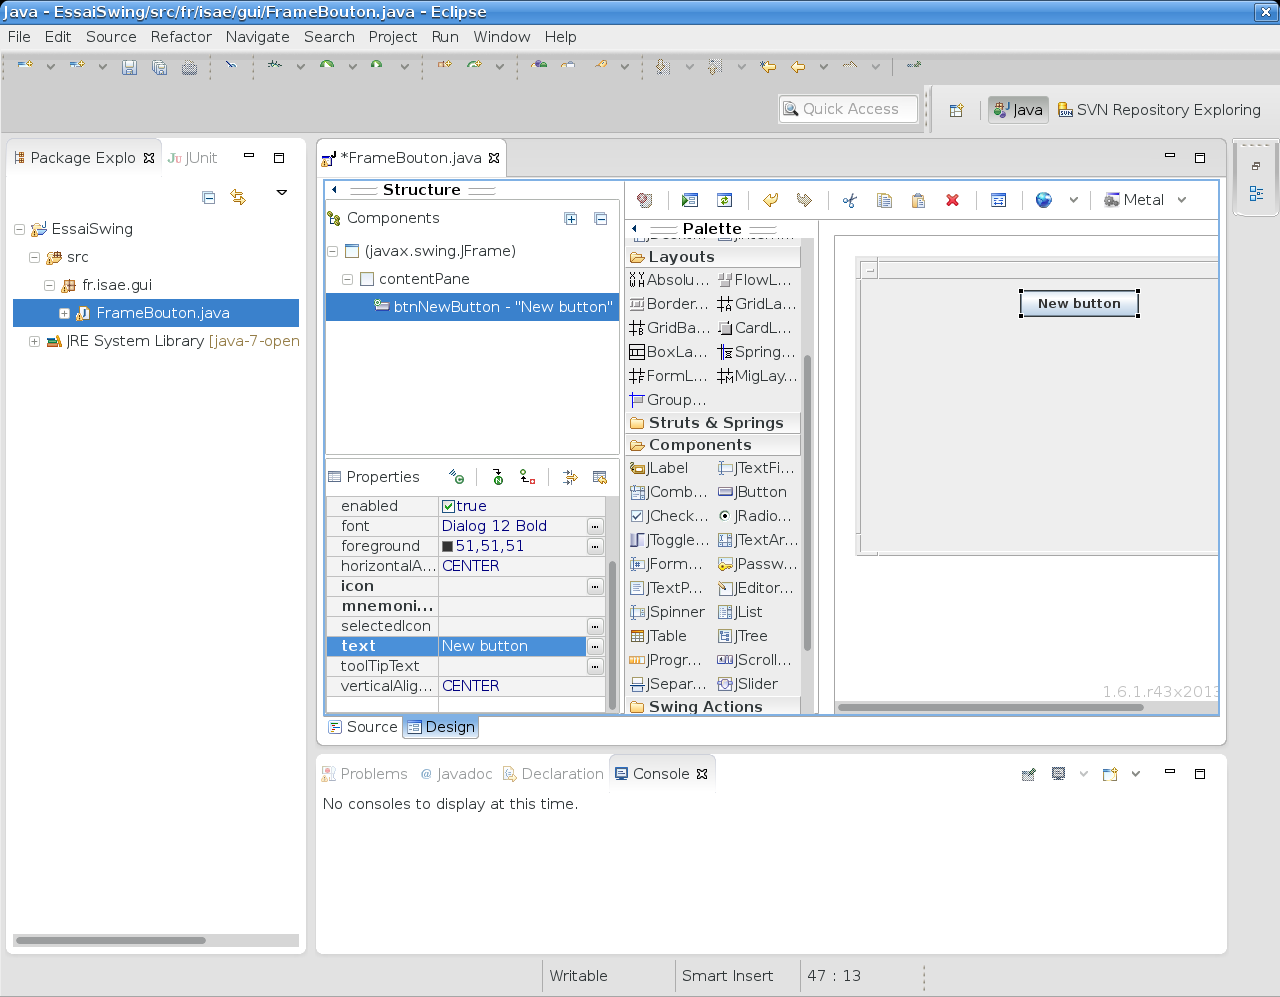
Task: Collapse the src folder node
Action: 34,257
